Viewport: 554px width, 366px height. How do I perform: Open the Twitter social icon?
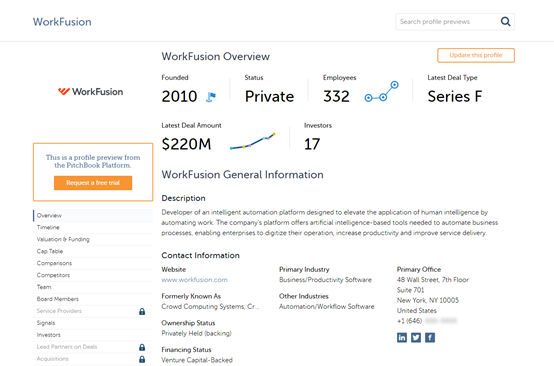416,338
